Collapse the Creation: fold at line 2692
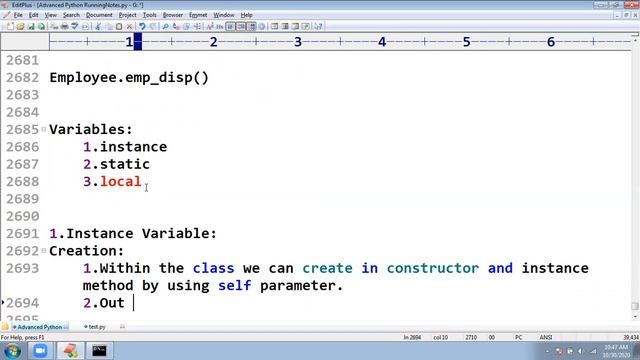Viewport: 640px width, 360px height. (44, 251)
